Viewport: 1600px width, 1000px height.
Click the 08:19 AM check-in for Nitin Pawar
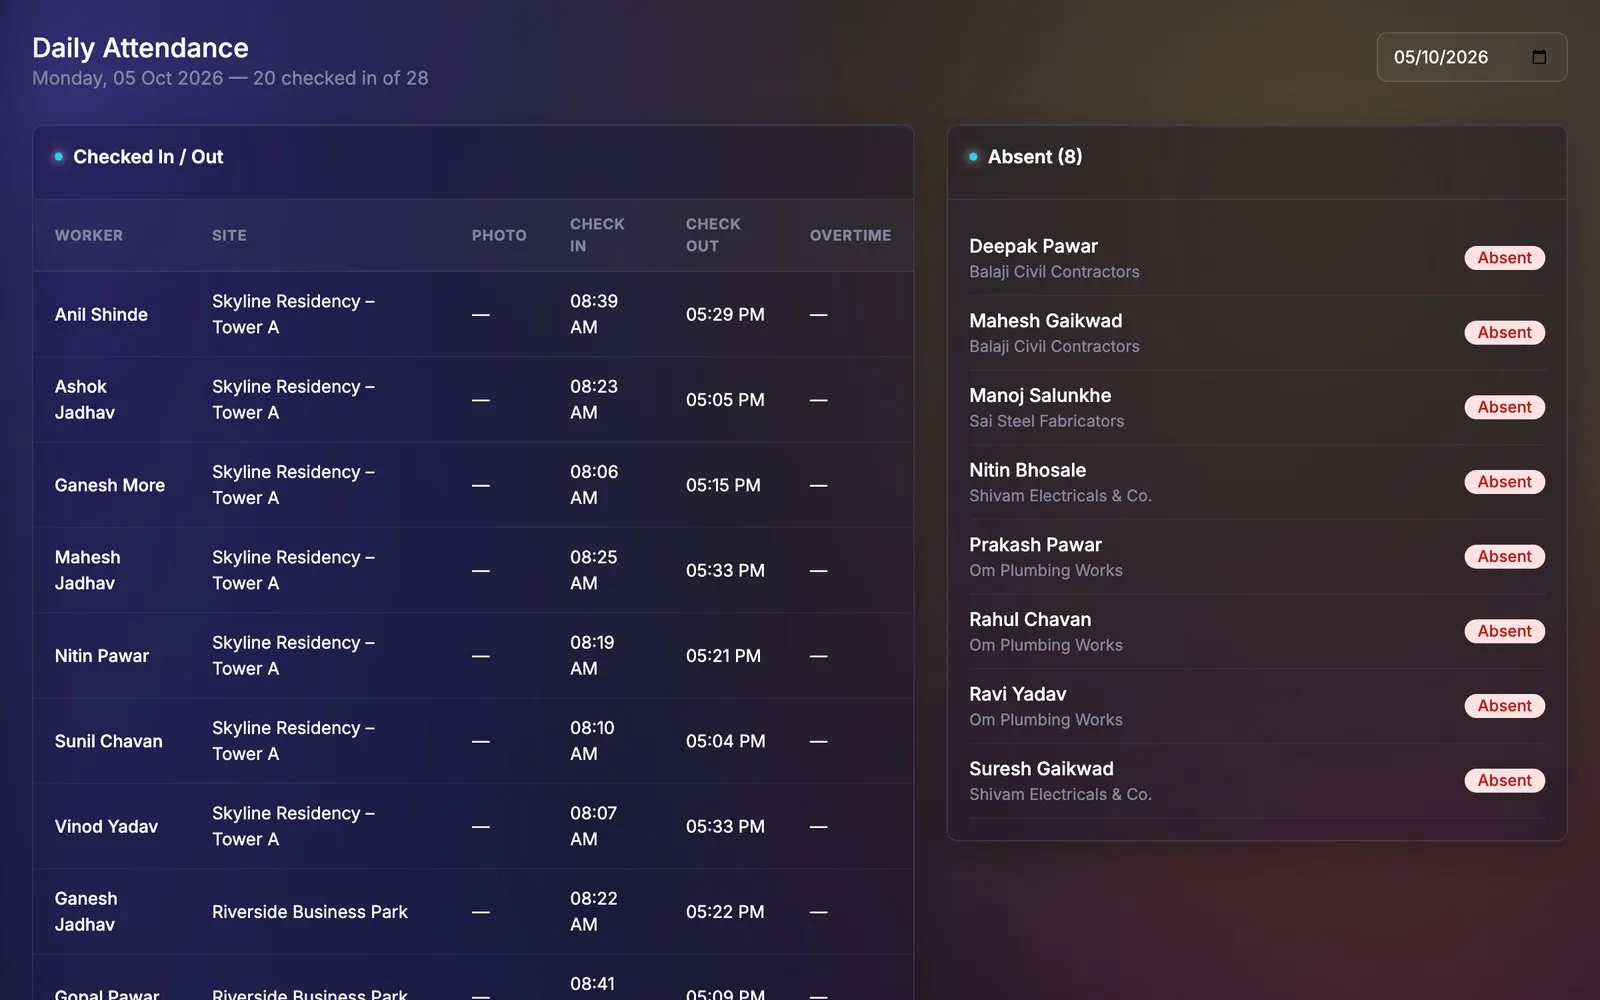click(x=592, y=656)
